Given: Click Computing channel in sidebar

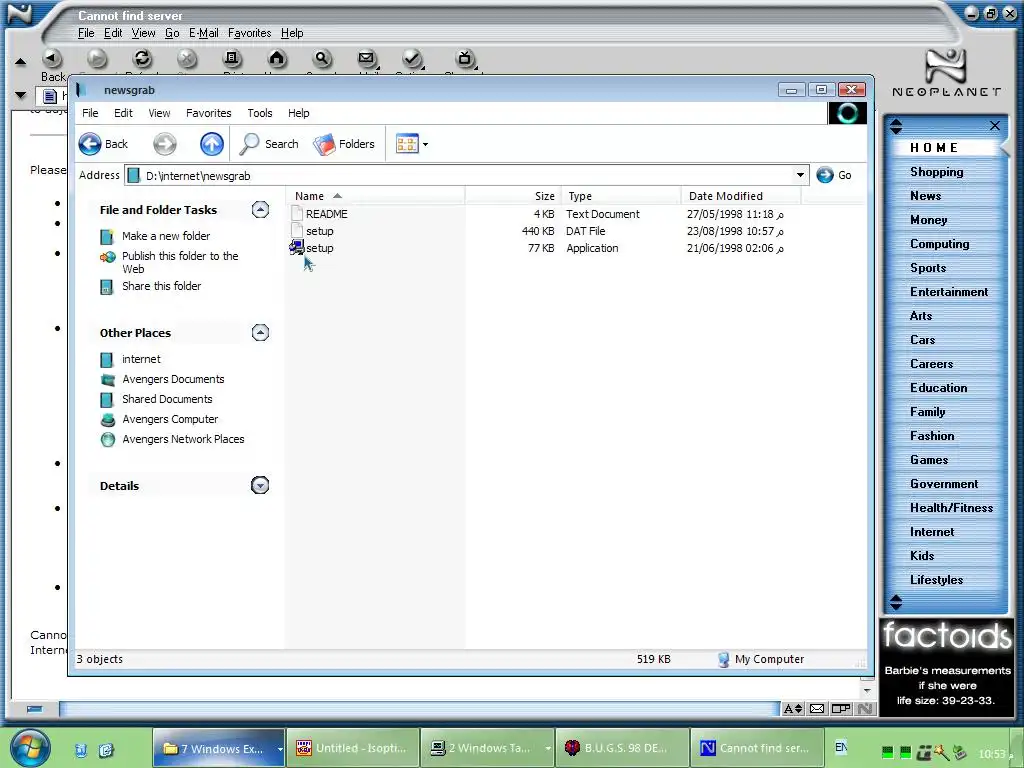Looking at the screenshot, I should click(939, 244).
